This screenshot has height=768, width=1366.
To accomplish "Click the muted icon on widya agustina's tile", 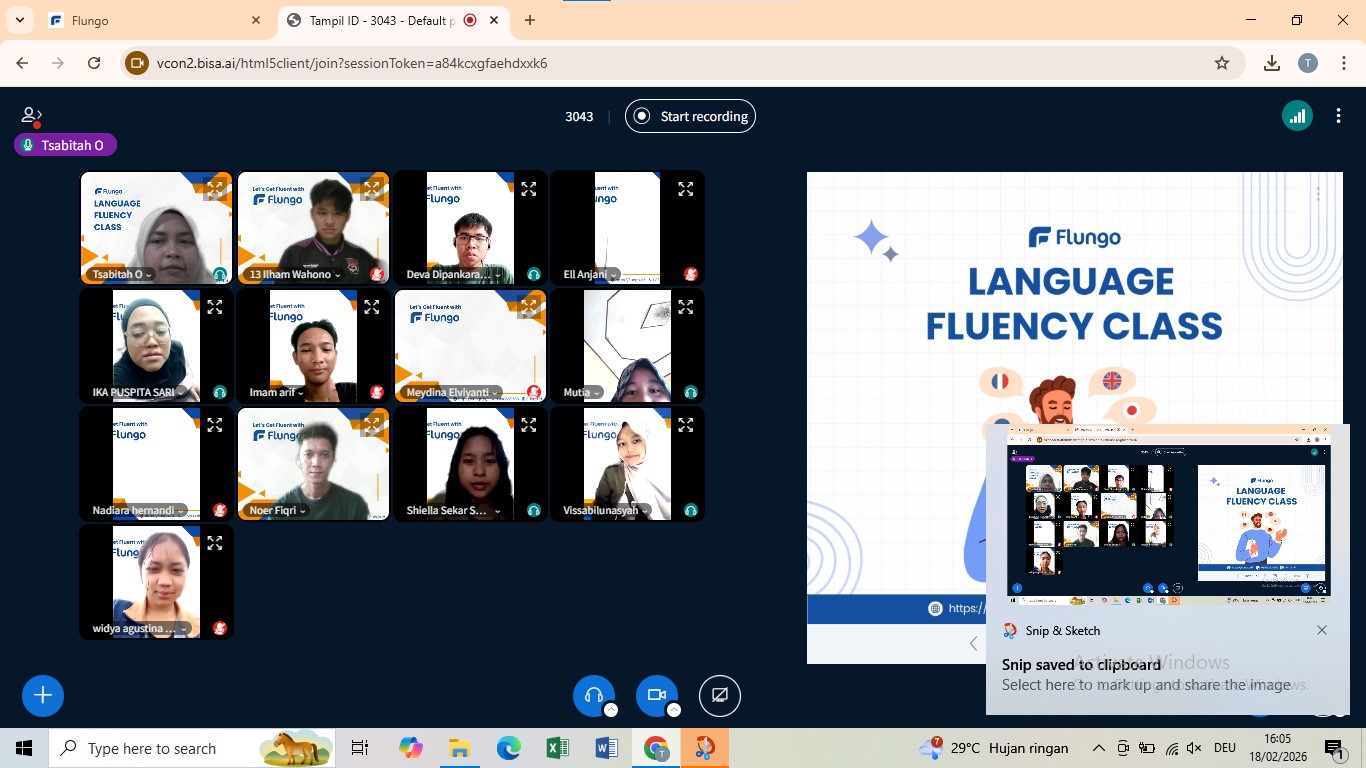I will click(x=220, y=628).
